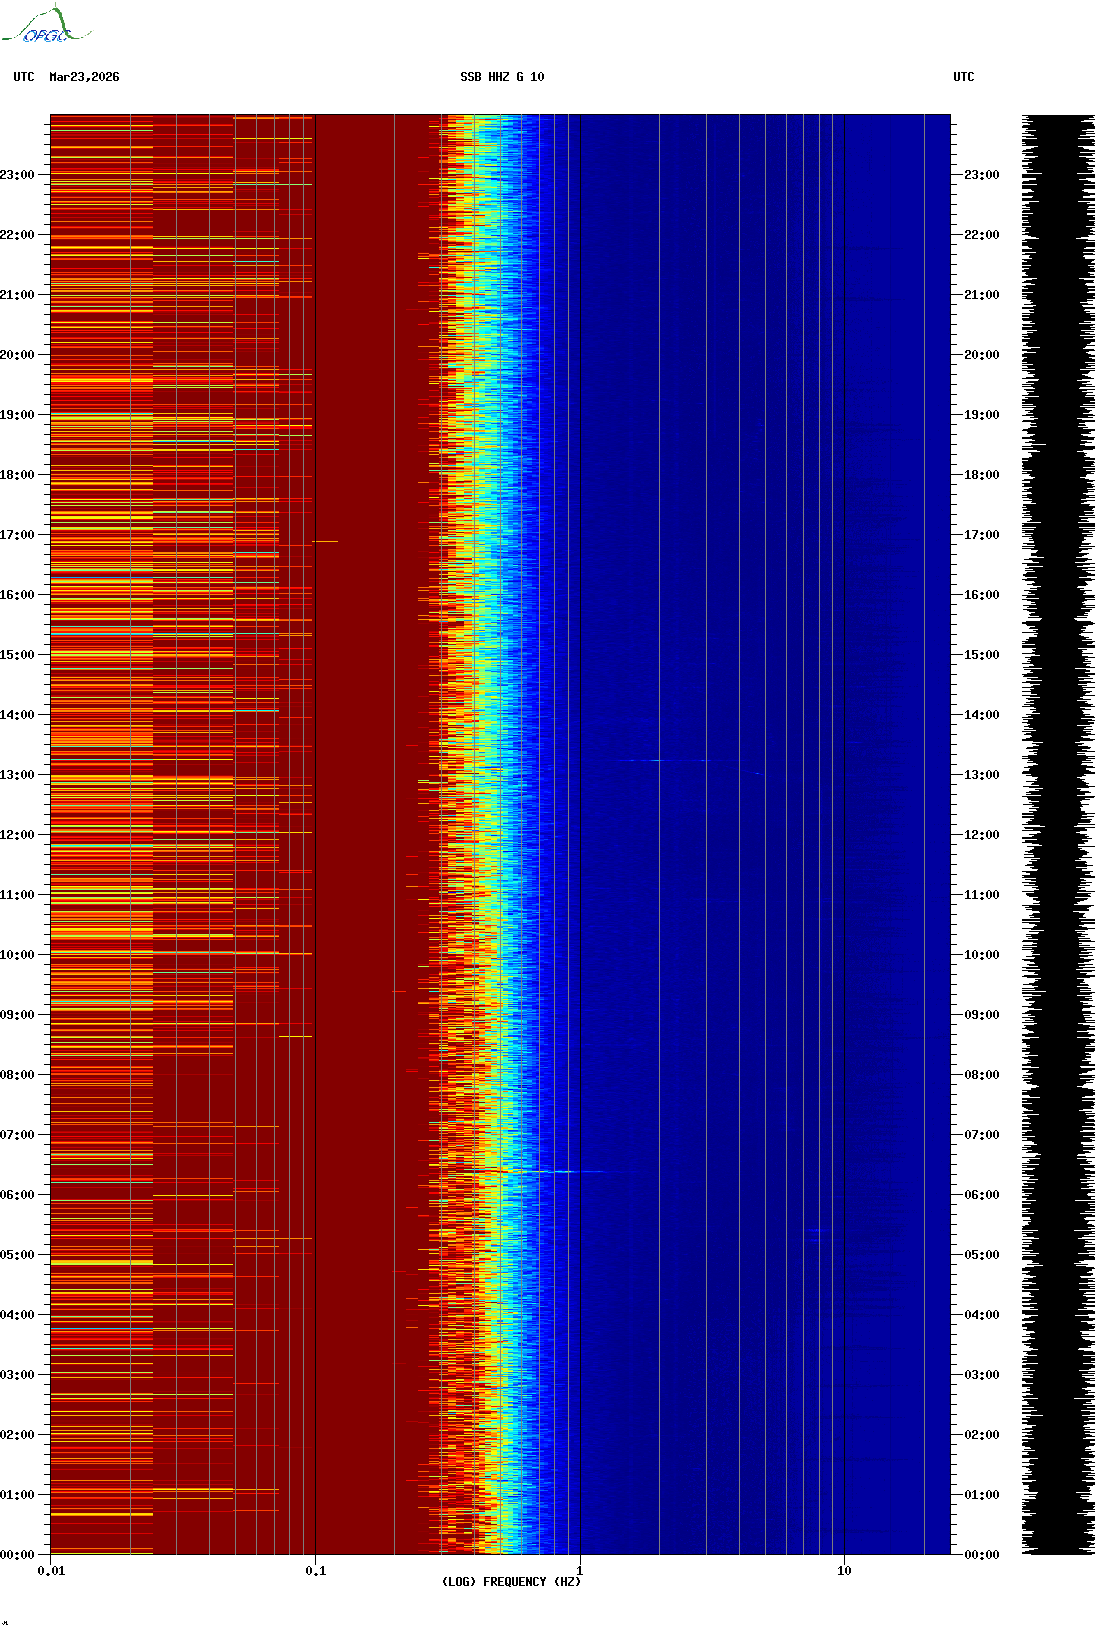Image resolution: width=1102 pixels, height=1634 pixels.
Task: Click the 12:00 marker on left axis
Action: point(17,835)
